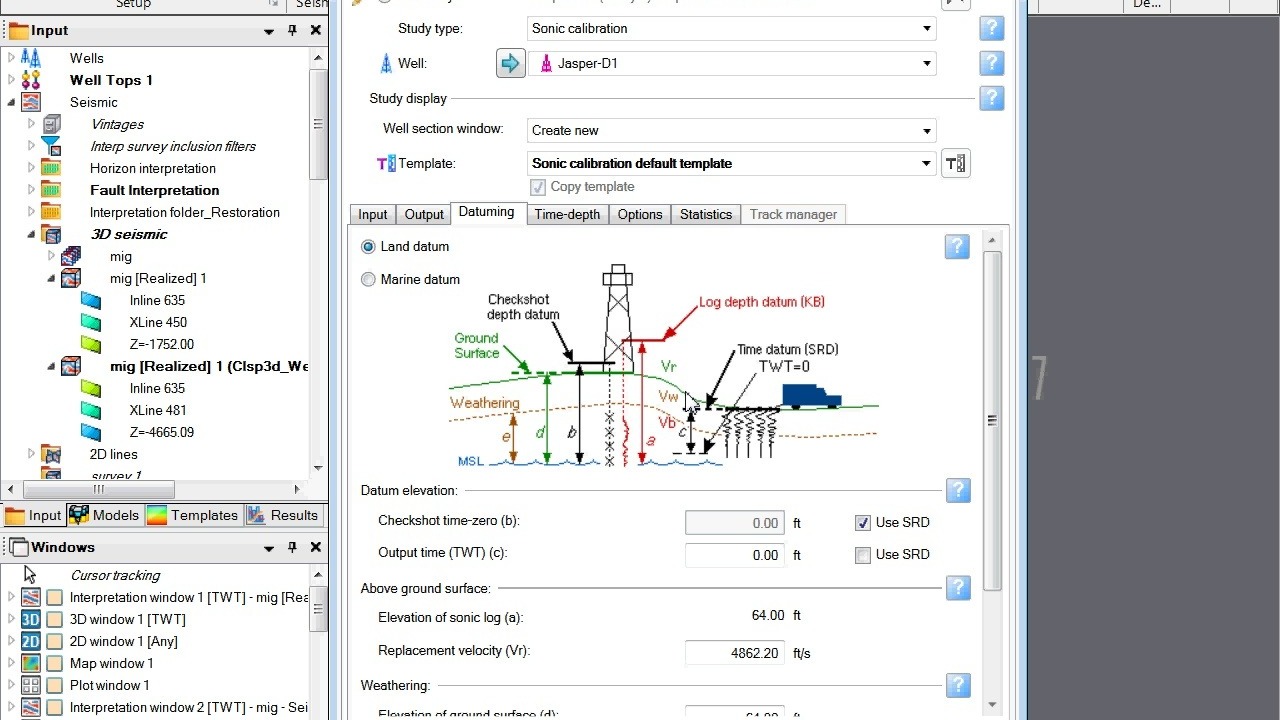Click the Replacement velocity (Vr) field
The image size is (1280, 720).
(734, 653)
